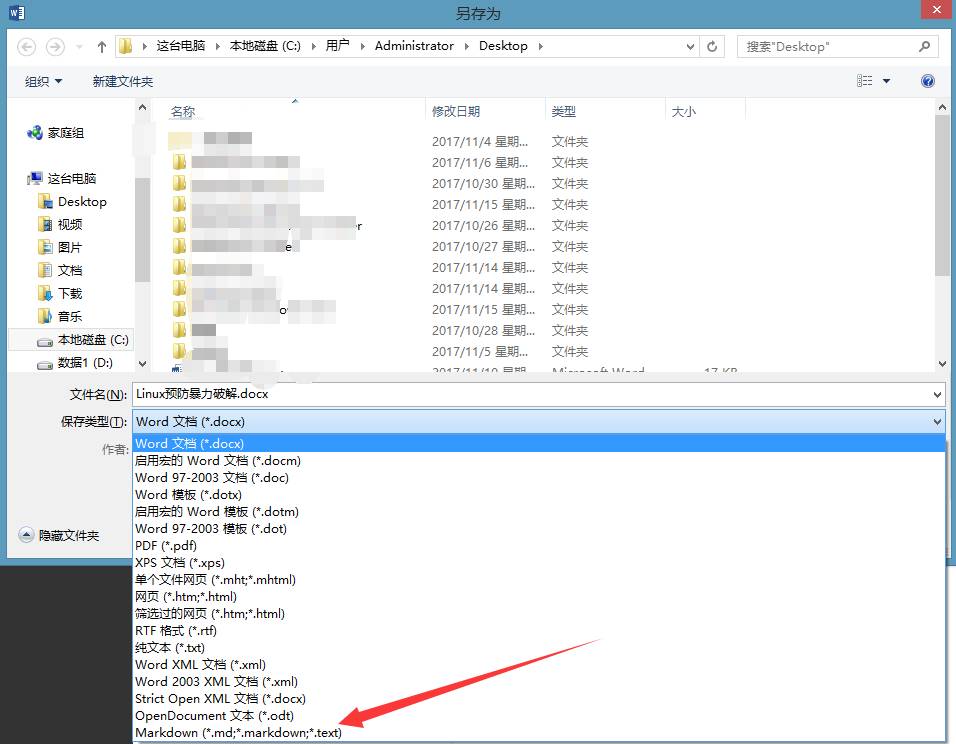The image size is (956, 744).
Task: Sort by 类型 column header
Action: pyautogui.click(x=563, y=112)
